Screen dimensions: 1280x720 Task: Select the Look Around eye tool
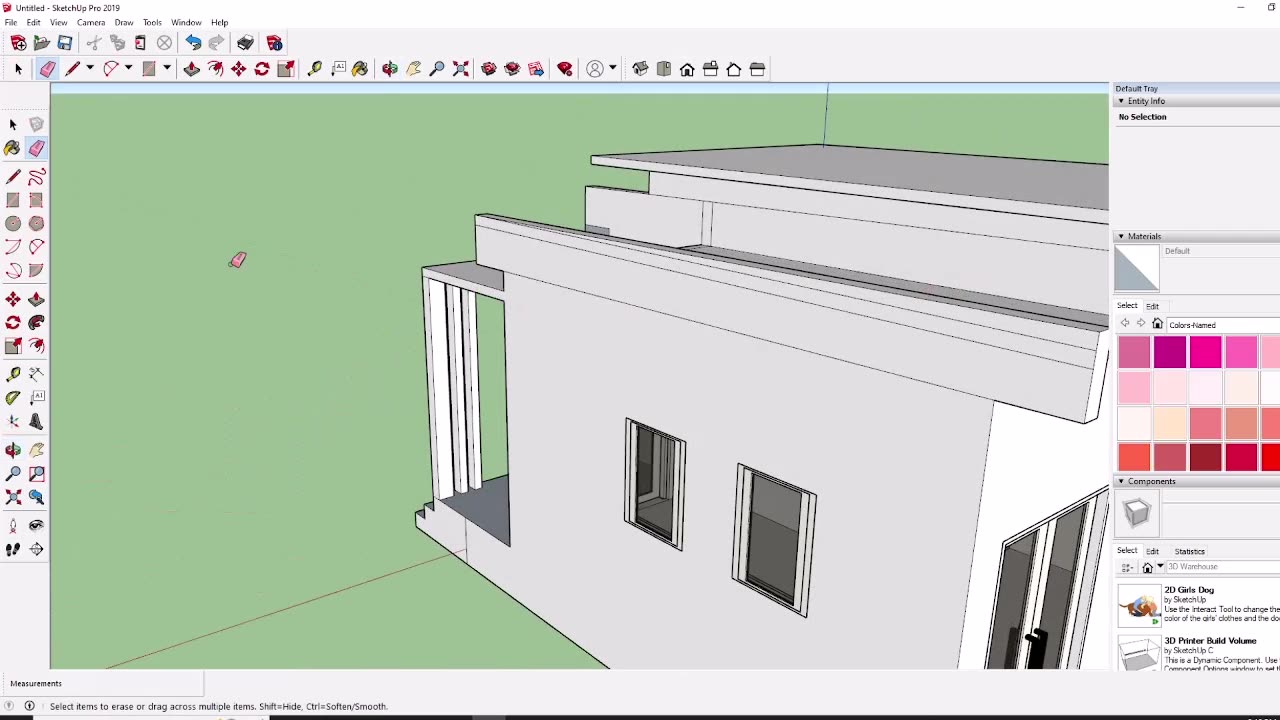(x=36, y=525)
